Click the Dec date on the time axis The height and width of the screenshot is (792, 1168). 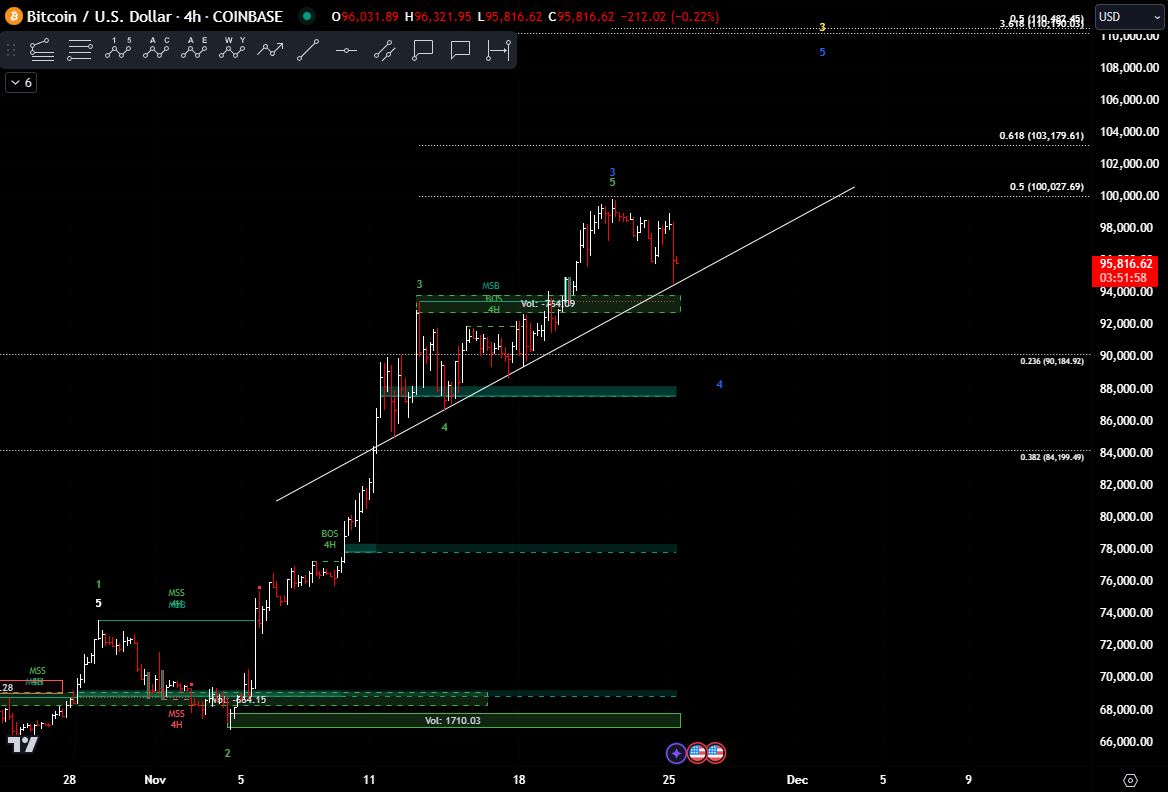[797, 780]
